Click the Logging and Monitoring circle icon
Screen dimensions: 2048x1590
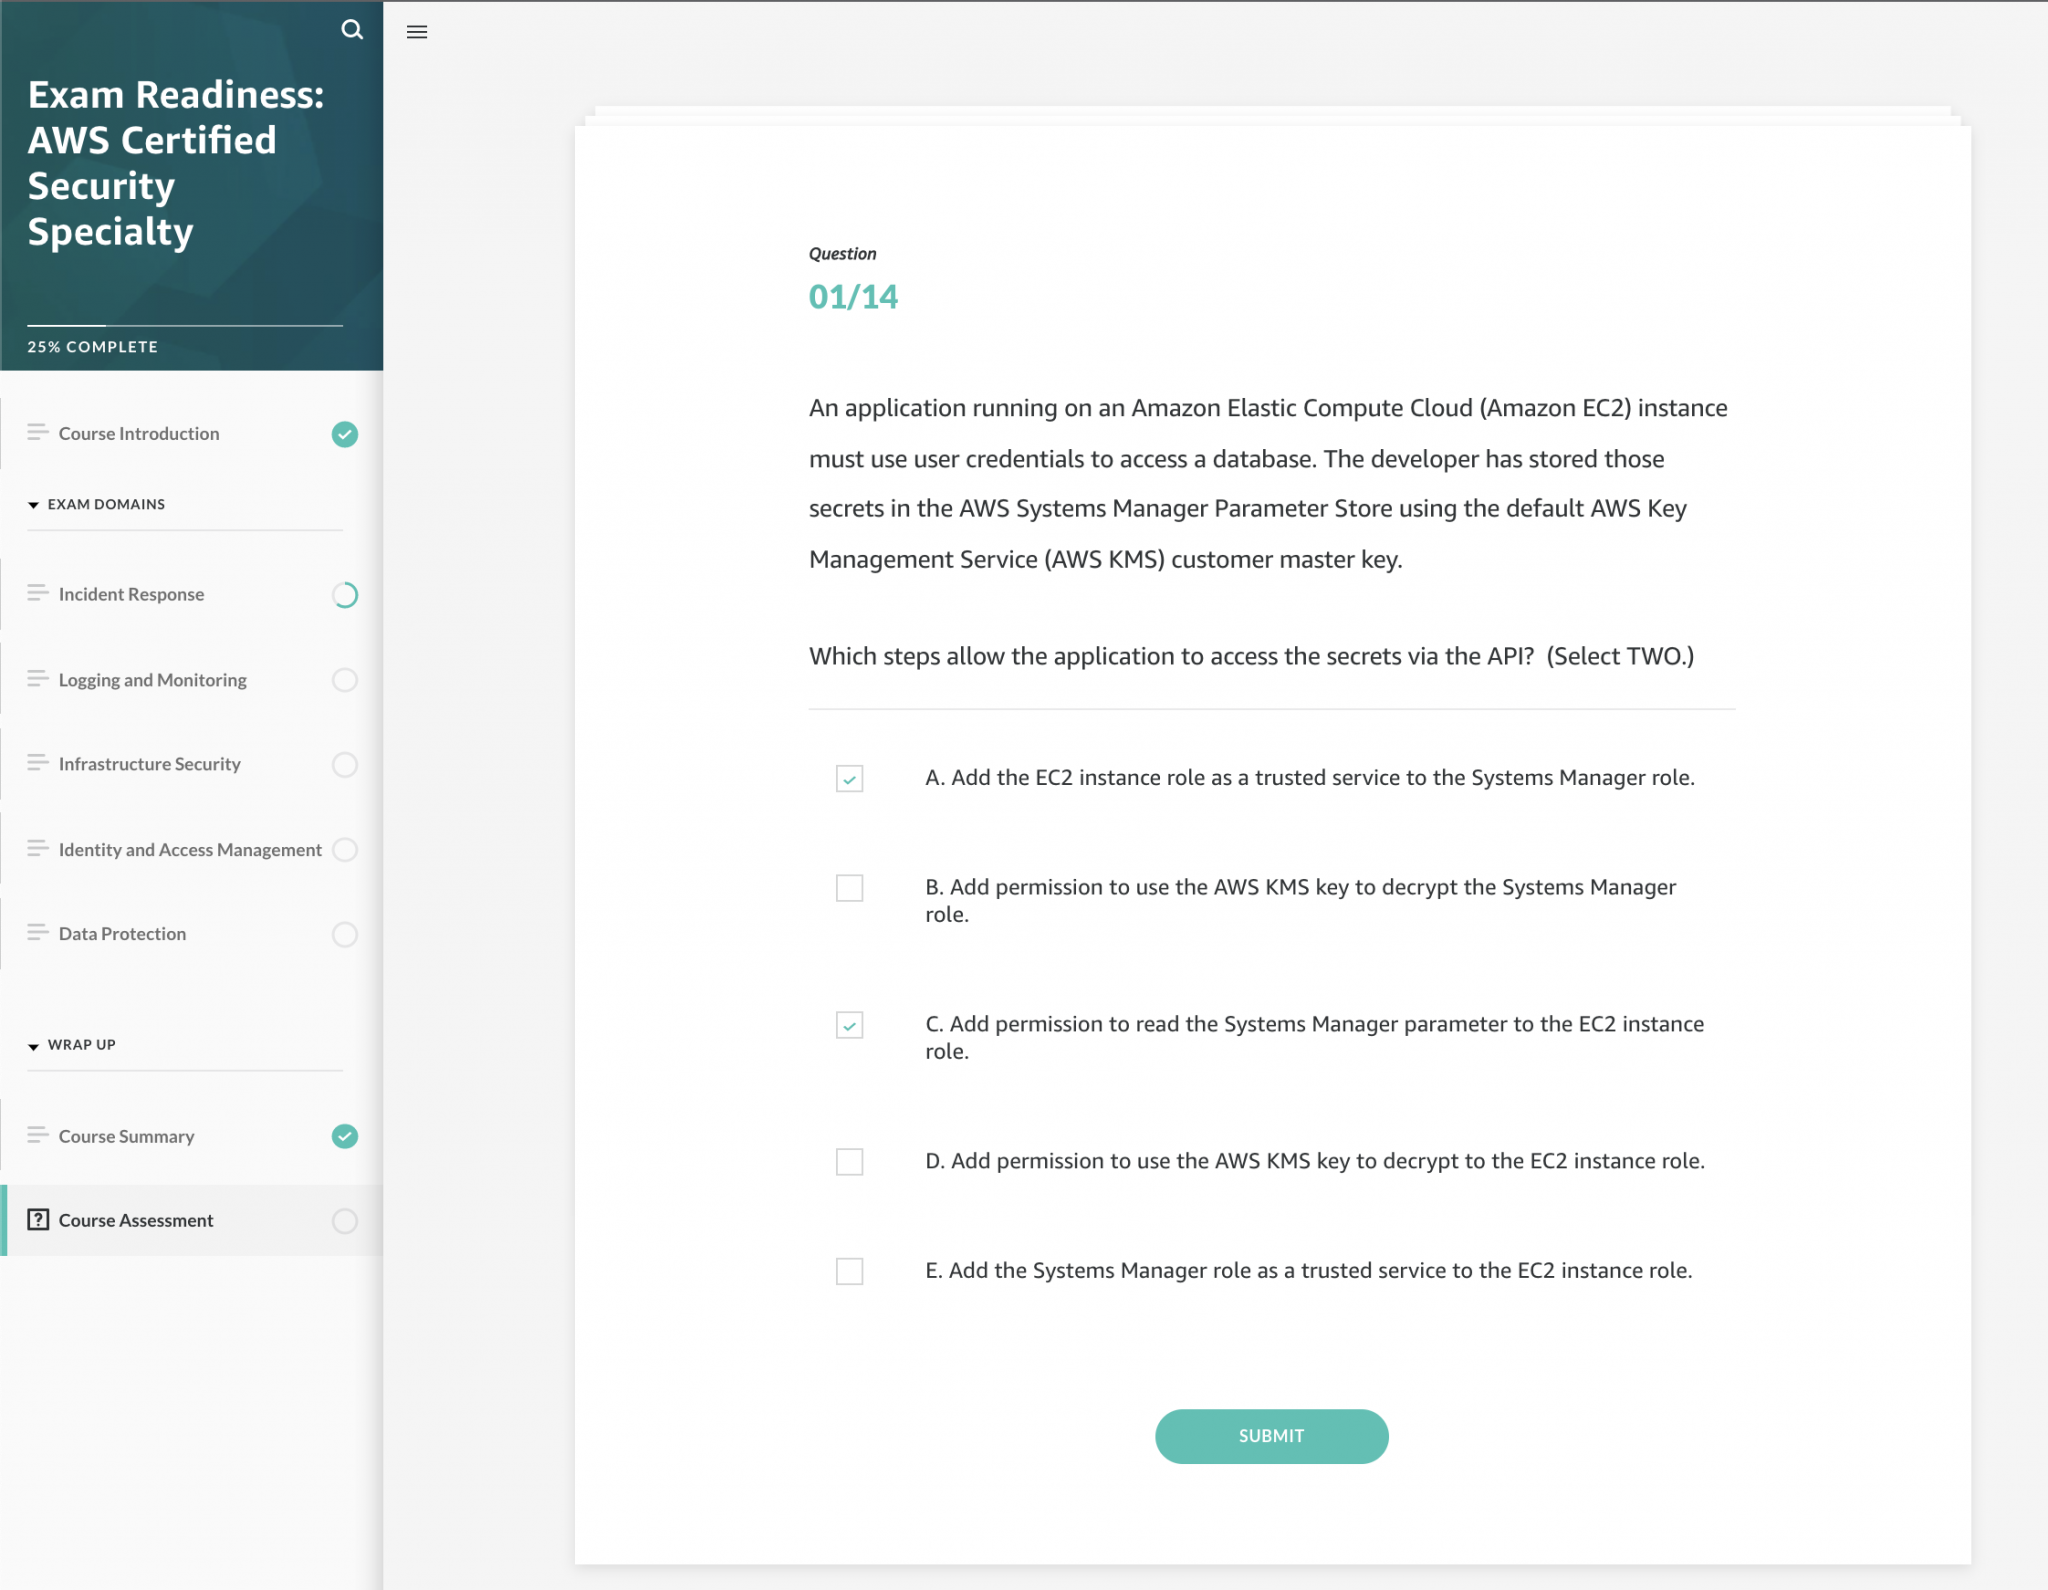point(344,680)
